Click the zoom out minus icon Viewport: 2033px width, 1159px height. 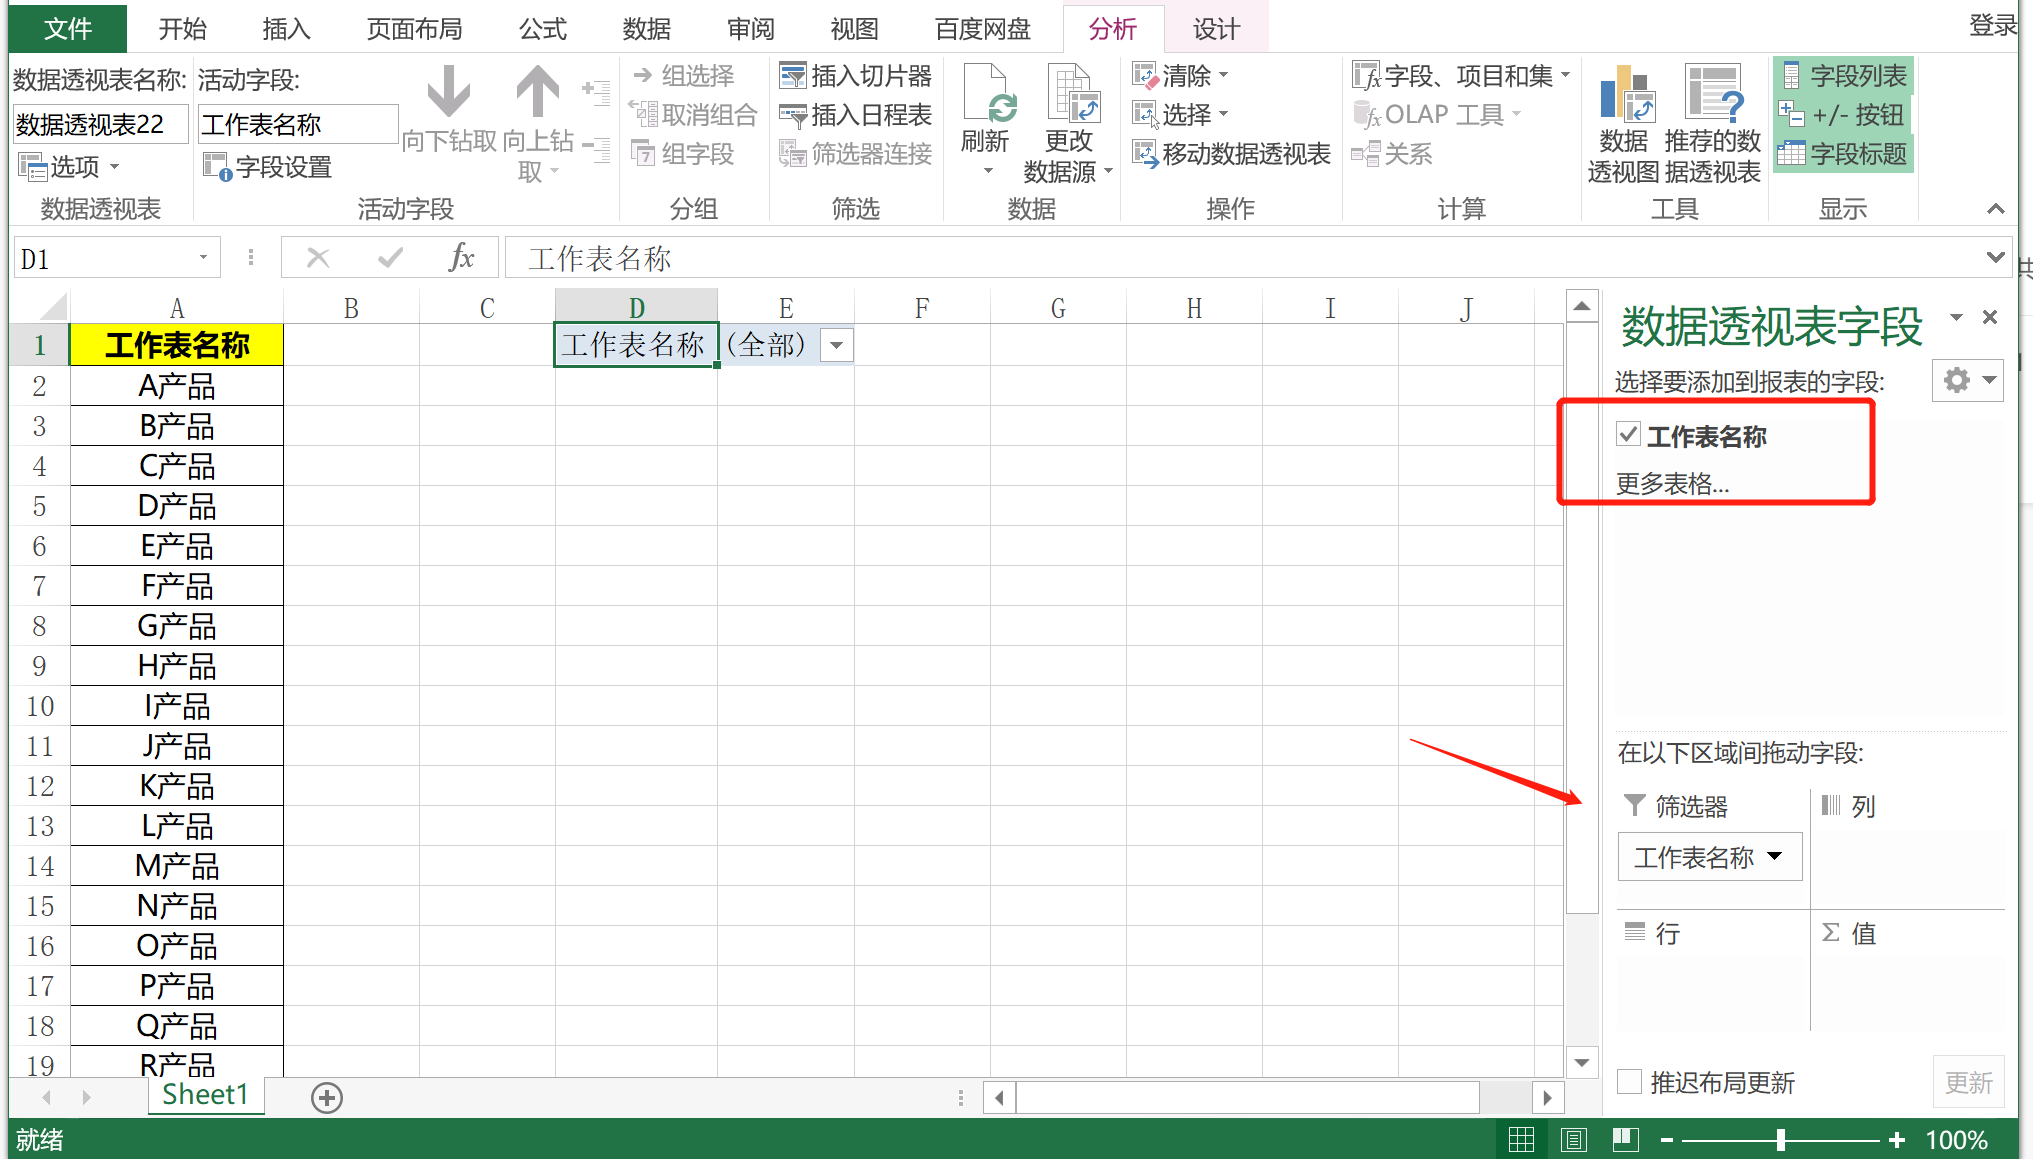tap(1667, 1139)
